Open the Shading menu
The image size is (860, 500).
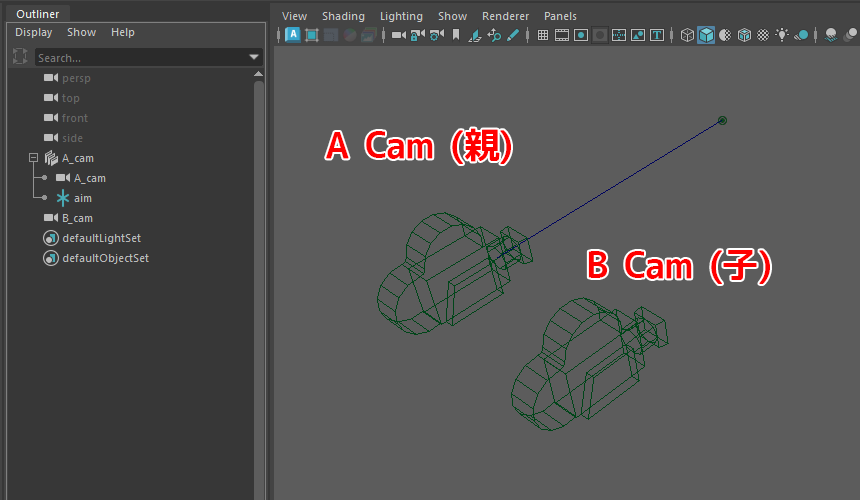coord(343,16)
